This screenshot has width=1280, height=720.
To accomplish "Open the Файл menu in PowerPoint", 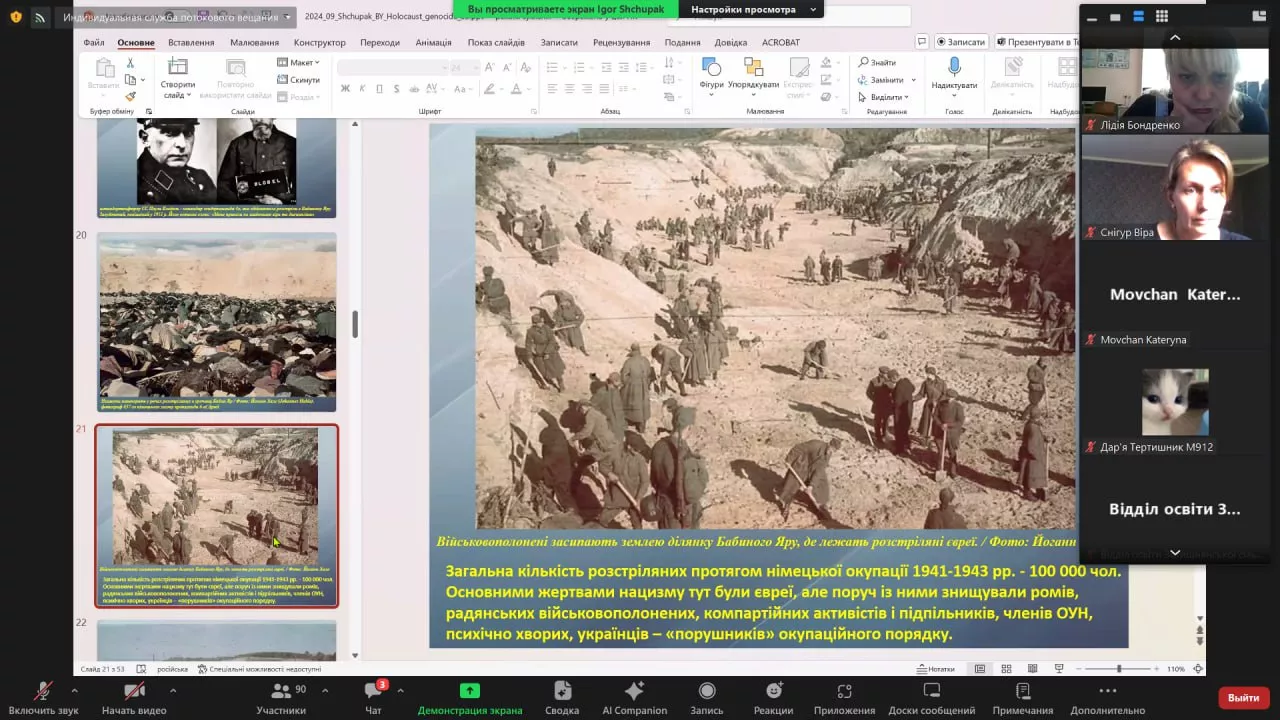I will tap(94, 43).
